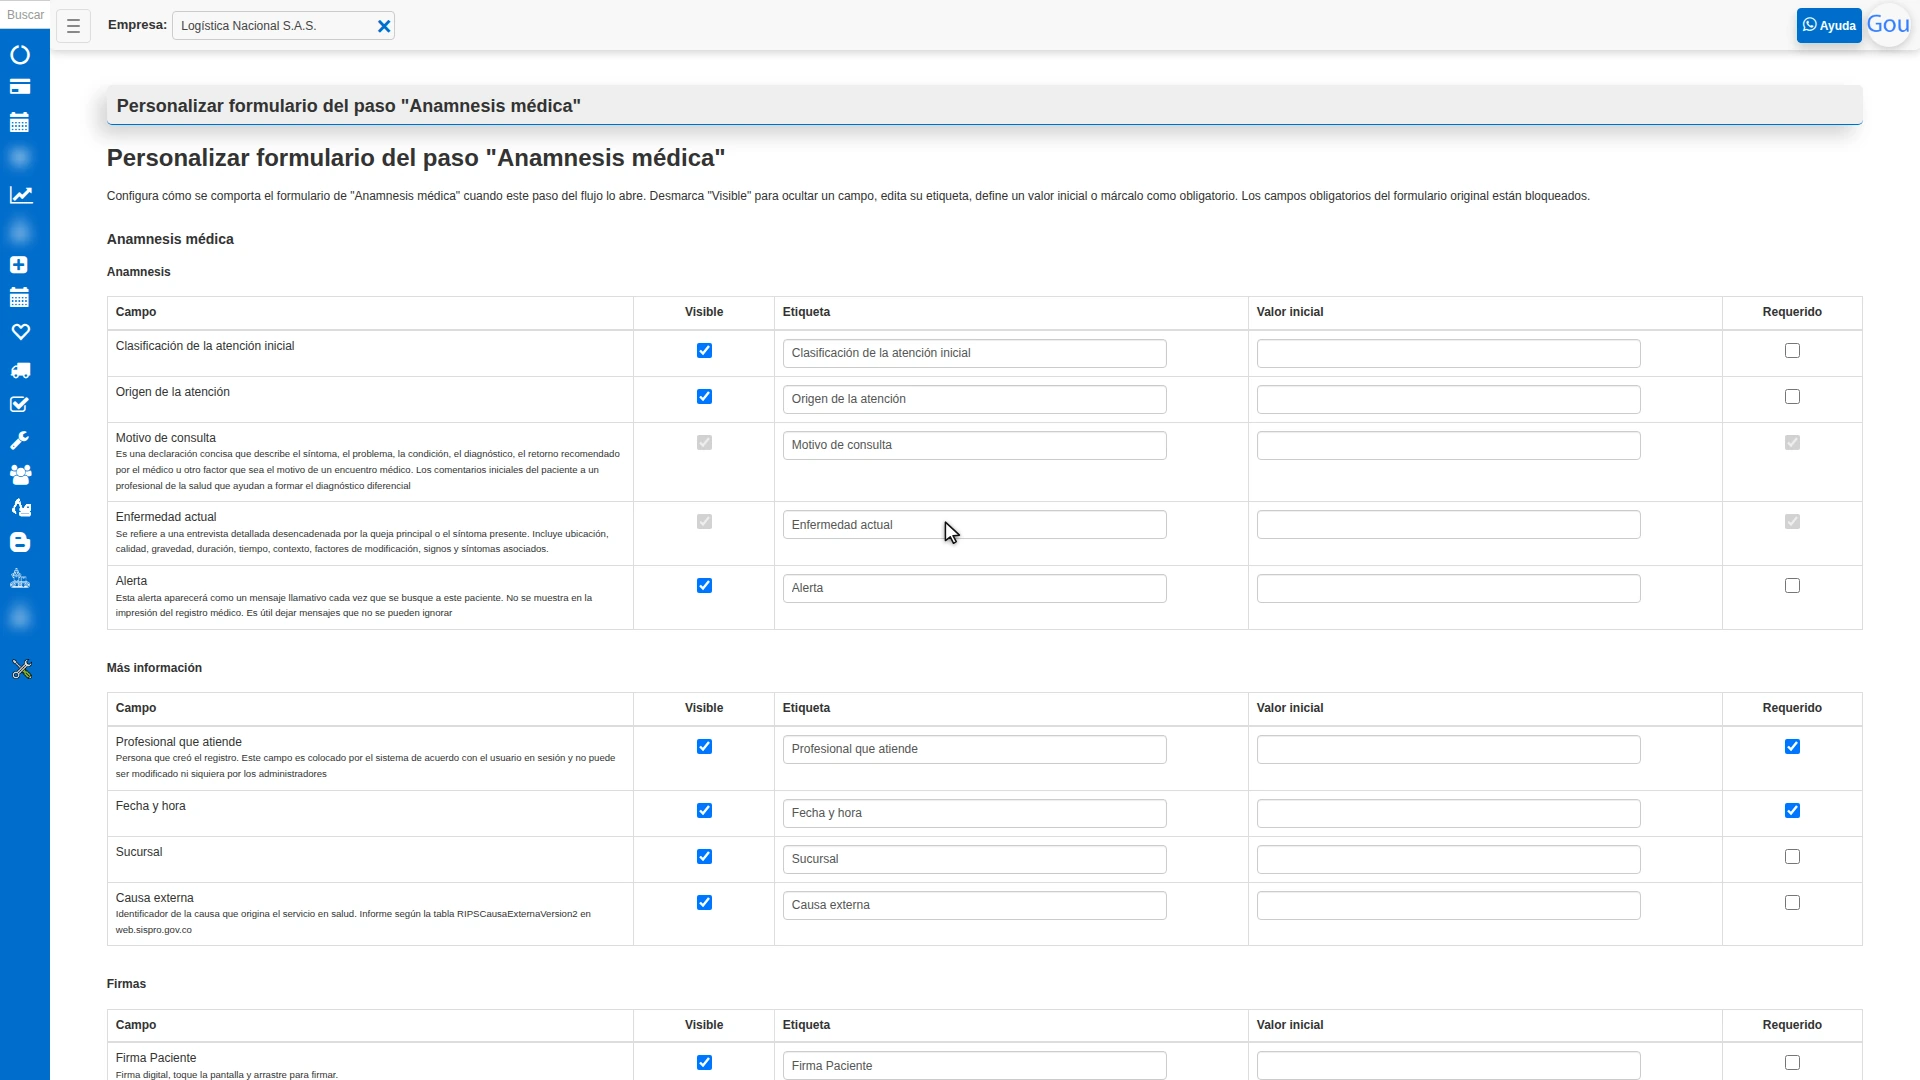Screen dimensions: 1920x1080
Task: Open the checked box tasks icon in sidebar
Action: [19, 405]
